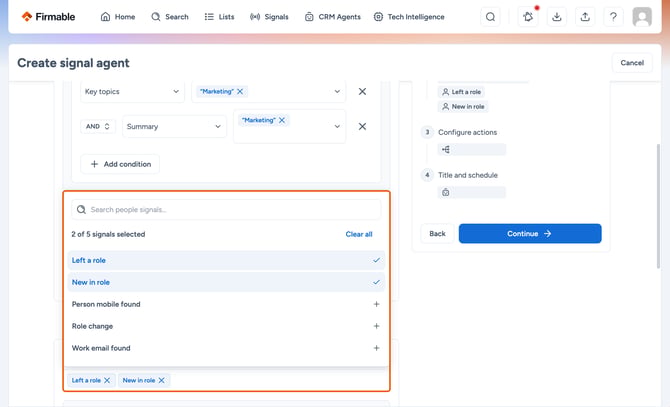Remove "Marketing" tag from Key topics row
The width and height of the screenshot is (670, 407).
240,91
